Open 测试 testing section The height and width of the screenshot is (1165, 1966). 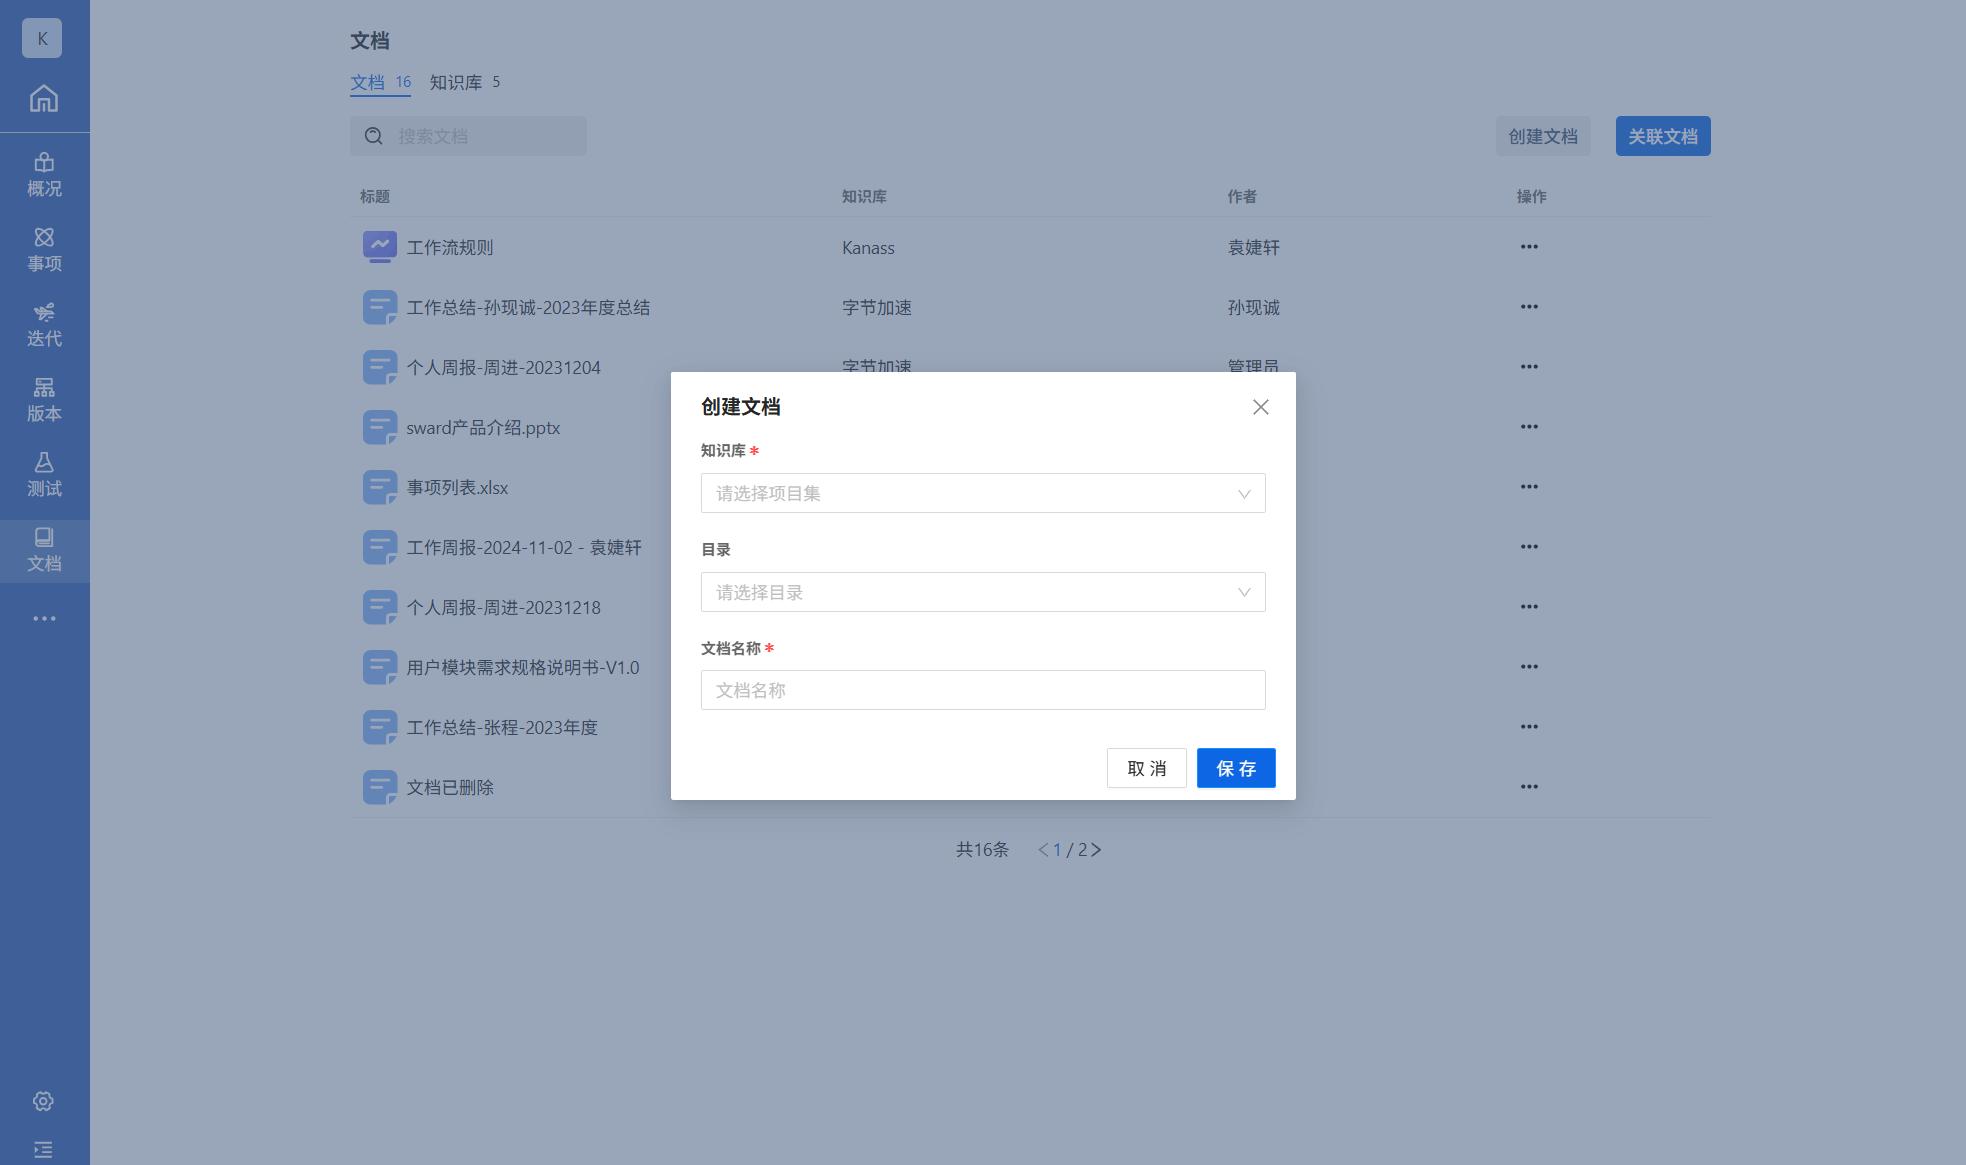(44, 475)
